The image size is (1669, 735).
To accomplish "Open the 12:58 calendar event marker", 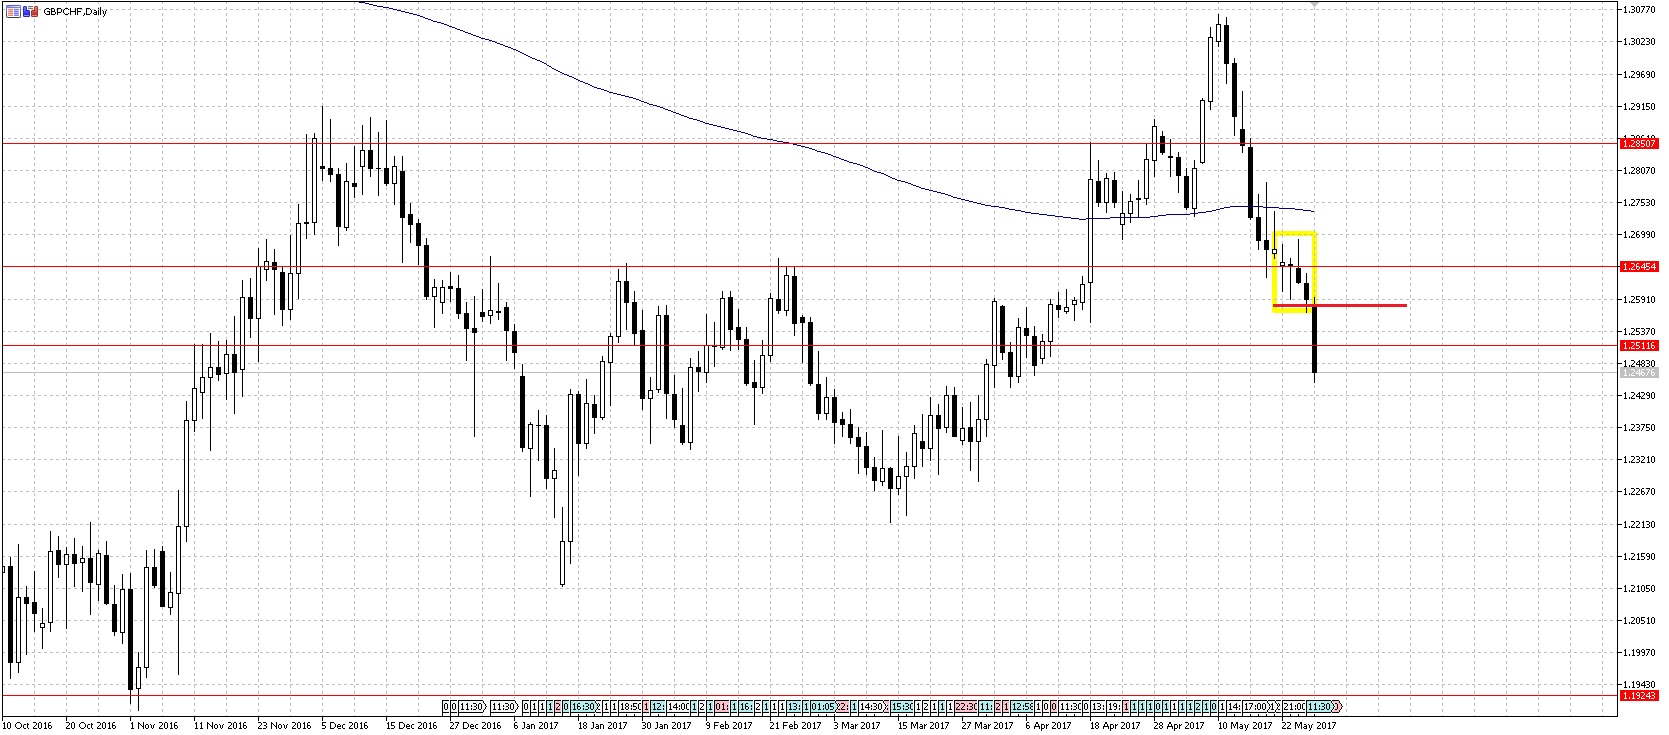I will [x=1020, y=705].
